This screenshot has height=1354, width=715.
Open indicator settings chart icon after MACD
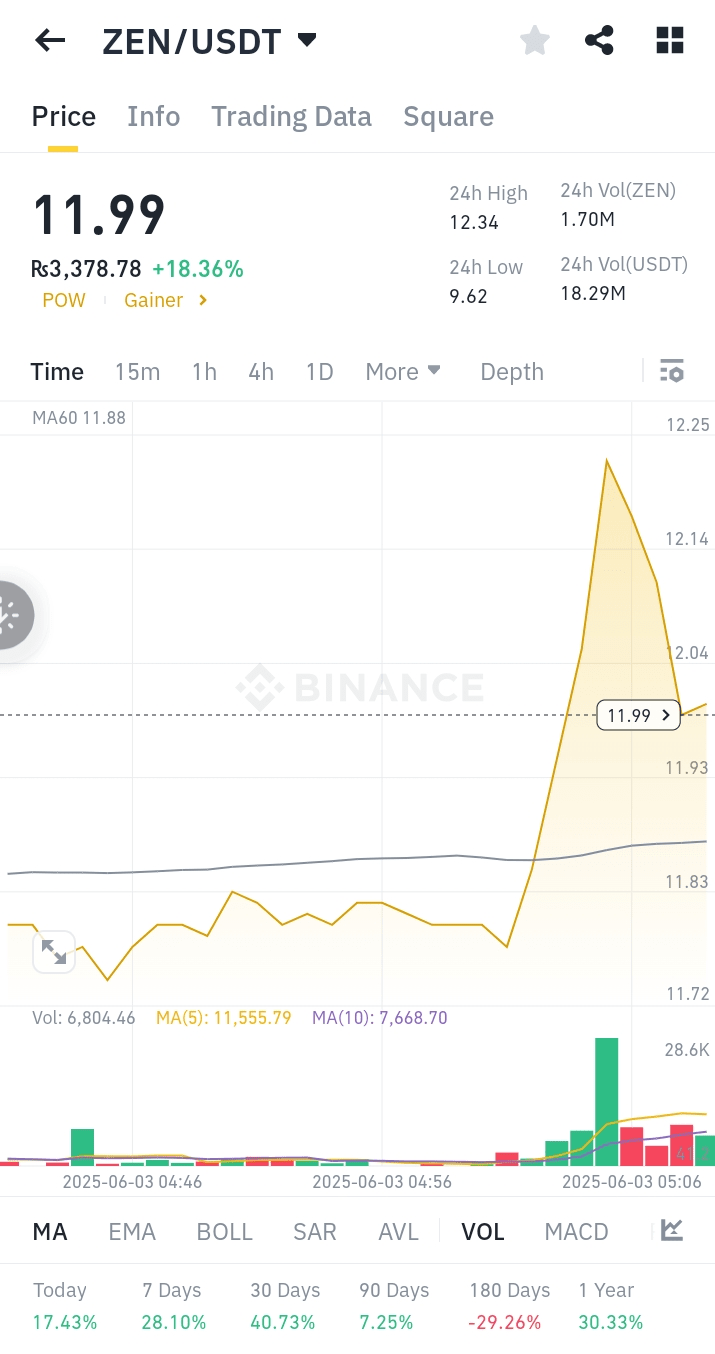point(672,1231)
